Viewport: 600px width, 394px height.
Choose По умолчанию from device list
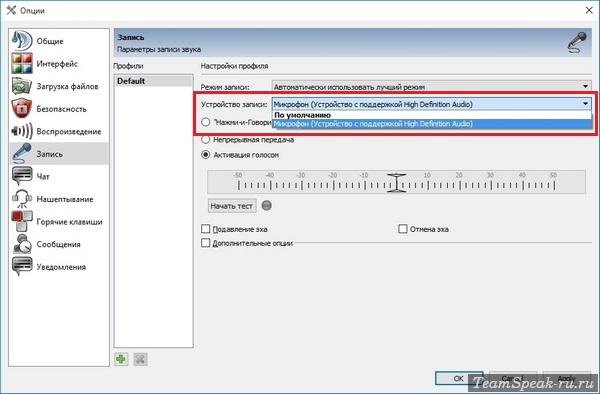(432, 115)
